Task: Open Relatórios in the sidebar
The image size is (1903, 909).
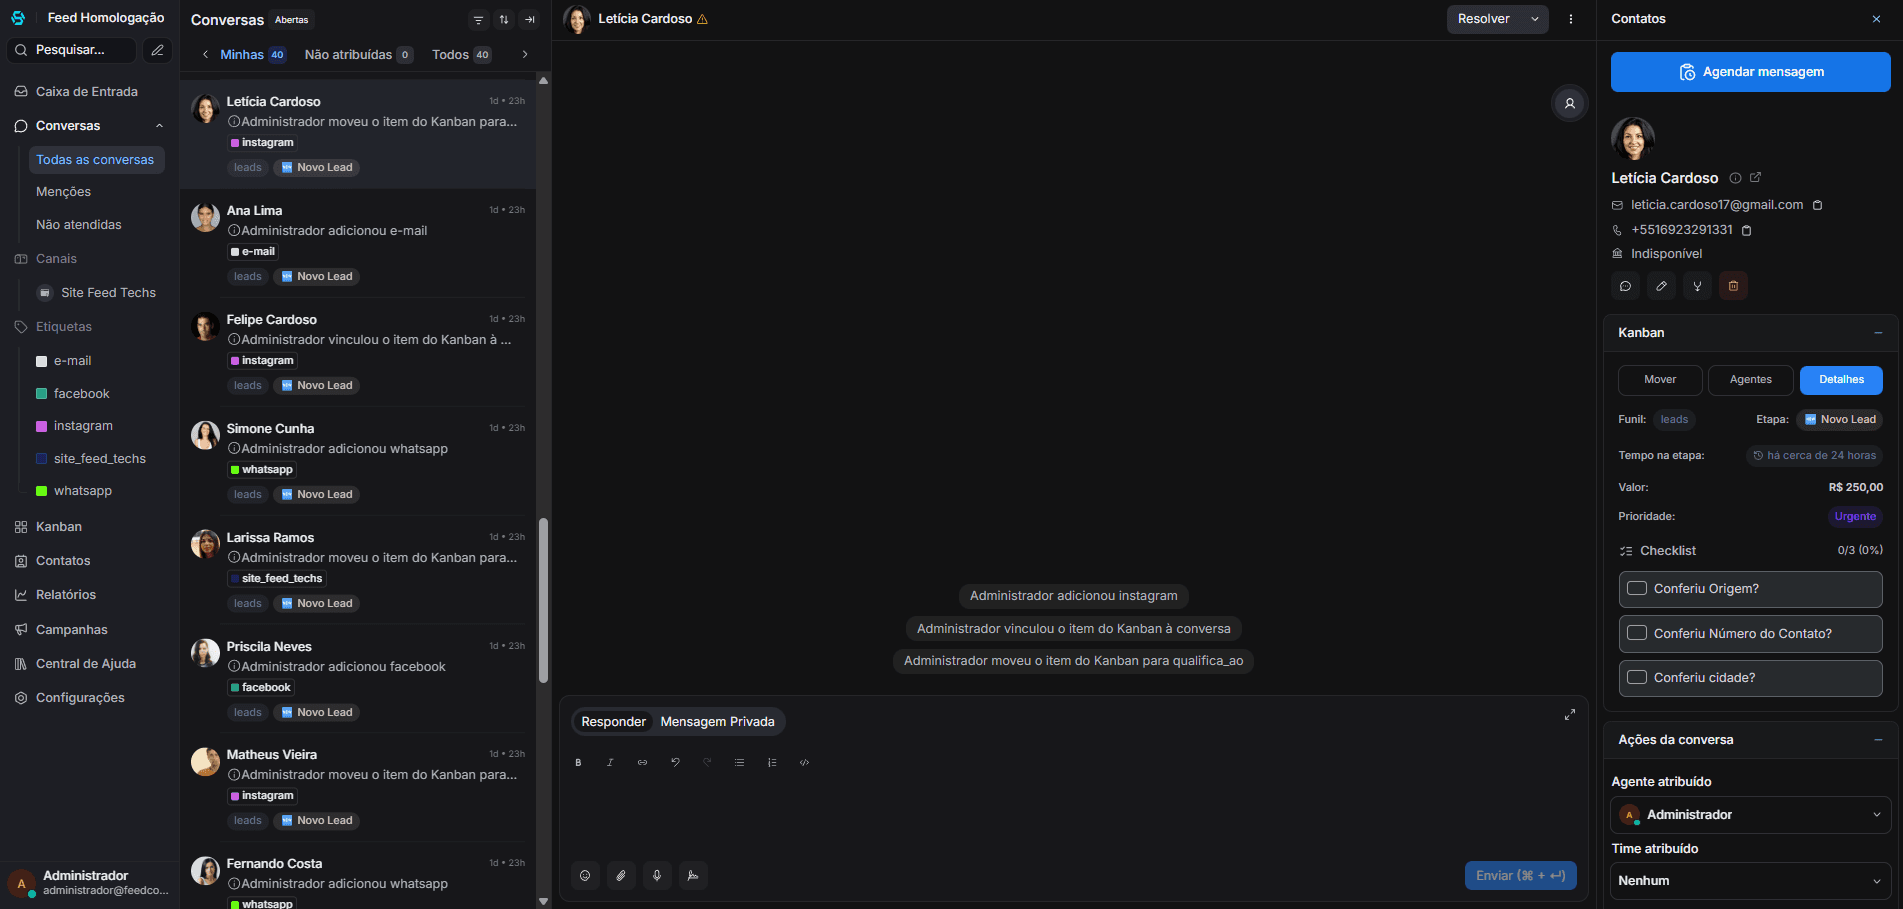Action: (x=66, y=595)
